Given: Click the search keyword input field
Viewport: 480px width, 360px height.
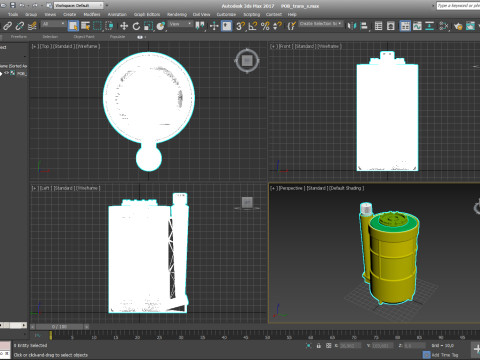Looking at the screenshot, I should tap(458, 6).
